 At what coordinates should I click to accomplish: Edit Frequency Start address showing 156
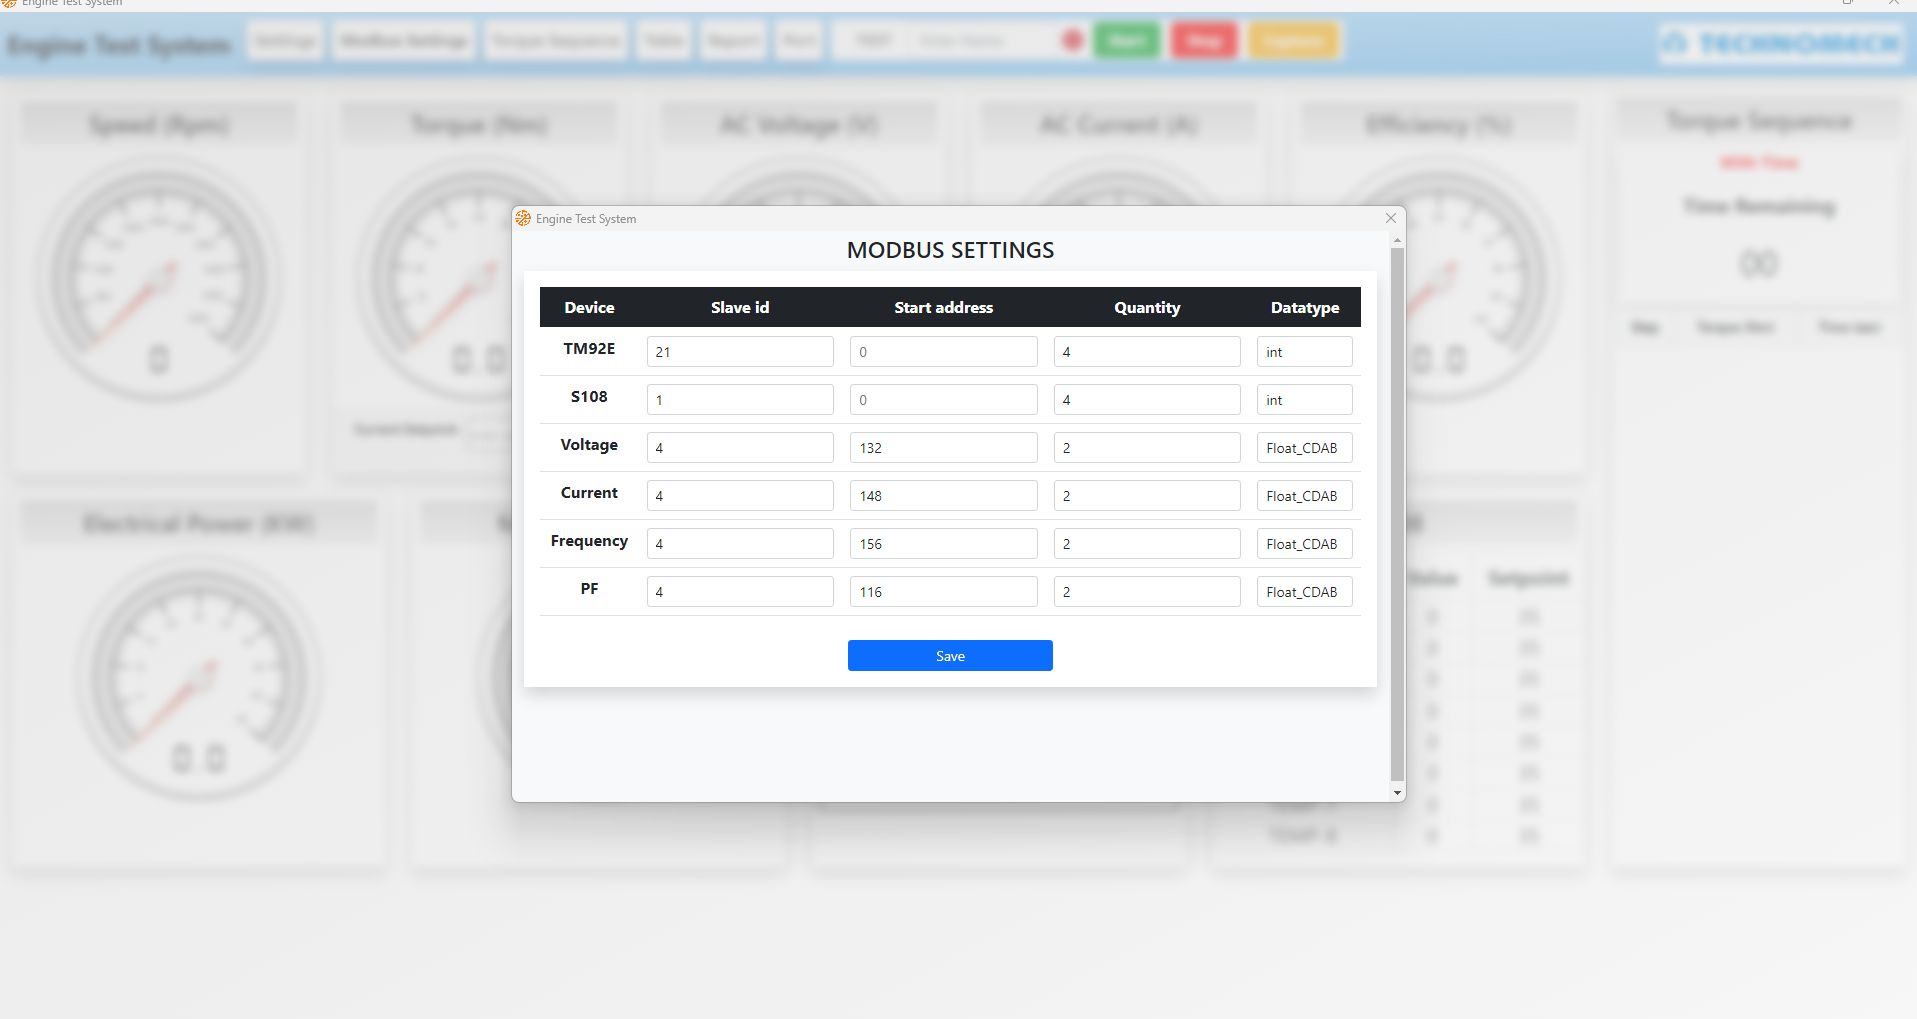tap(943, 543)
